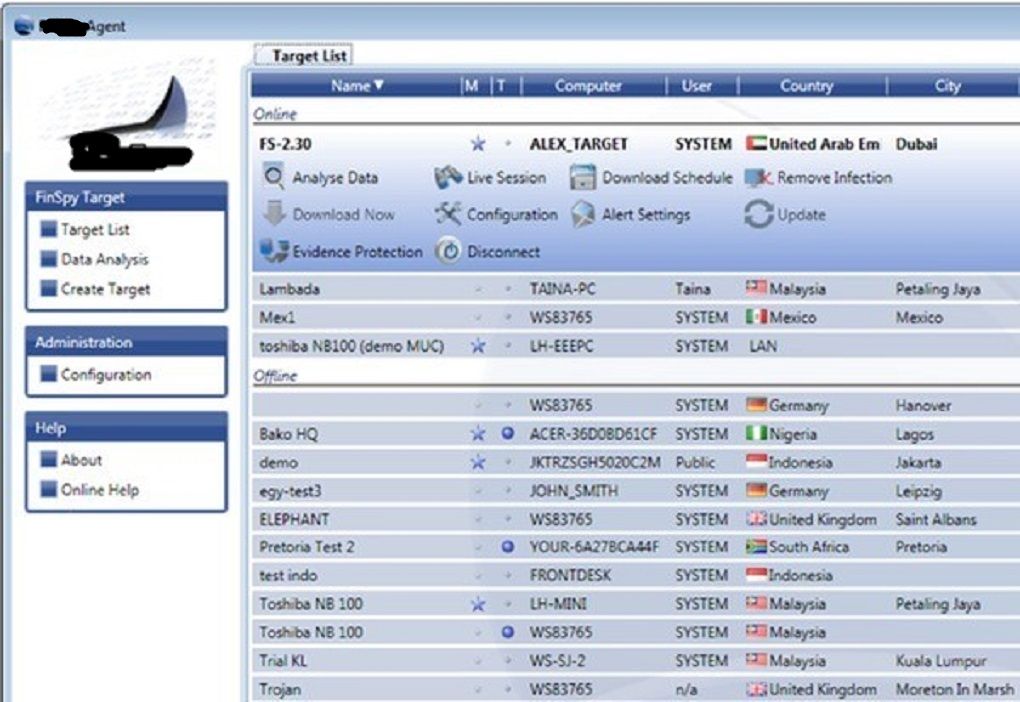Screen dimensions: 1020x702
Task: Open Administration Configuration in the sidebar
Action: (x=106, y=374)
